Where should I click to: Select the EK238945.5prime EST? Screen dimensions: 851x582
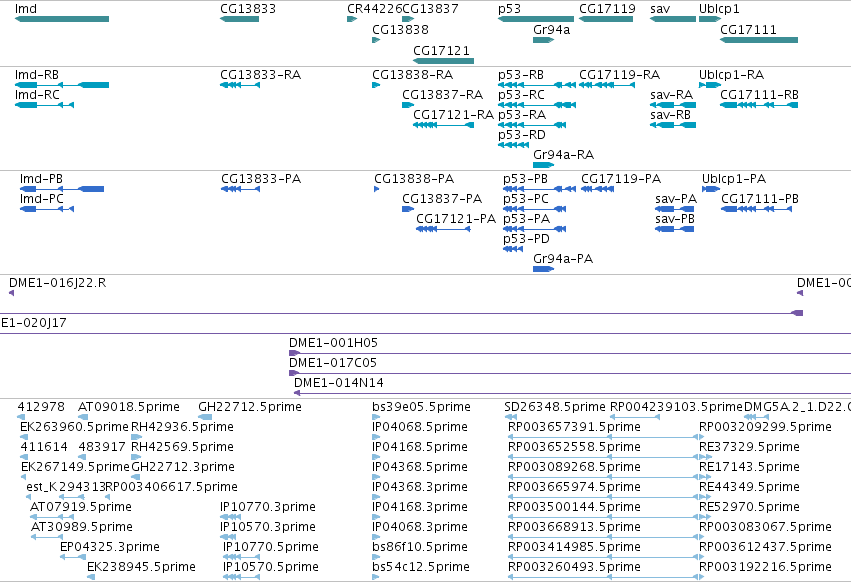pos(91,577)
